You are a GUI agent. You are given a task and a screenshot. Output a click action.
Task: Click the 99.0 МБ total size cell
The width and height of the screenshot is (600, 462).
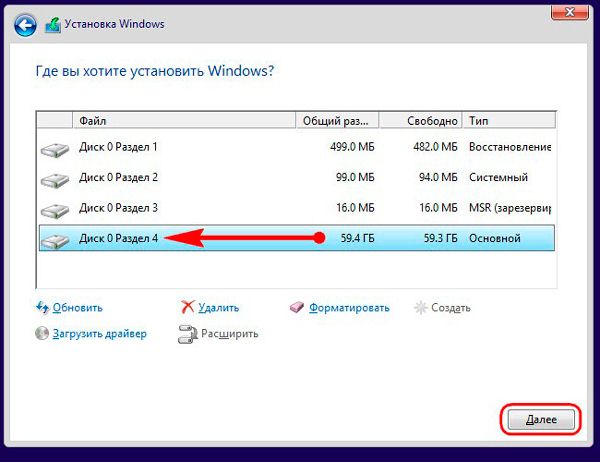[355, 177]
